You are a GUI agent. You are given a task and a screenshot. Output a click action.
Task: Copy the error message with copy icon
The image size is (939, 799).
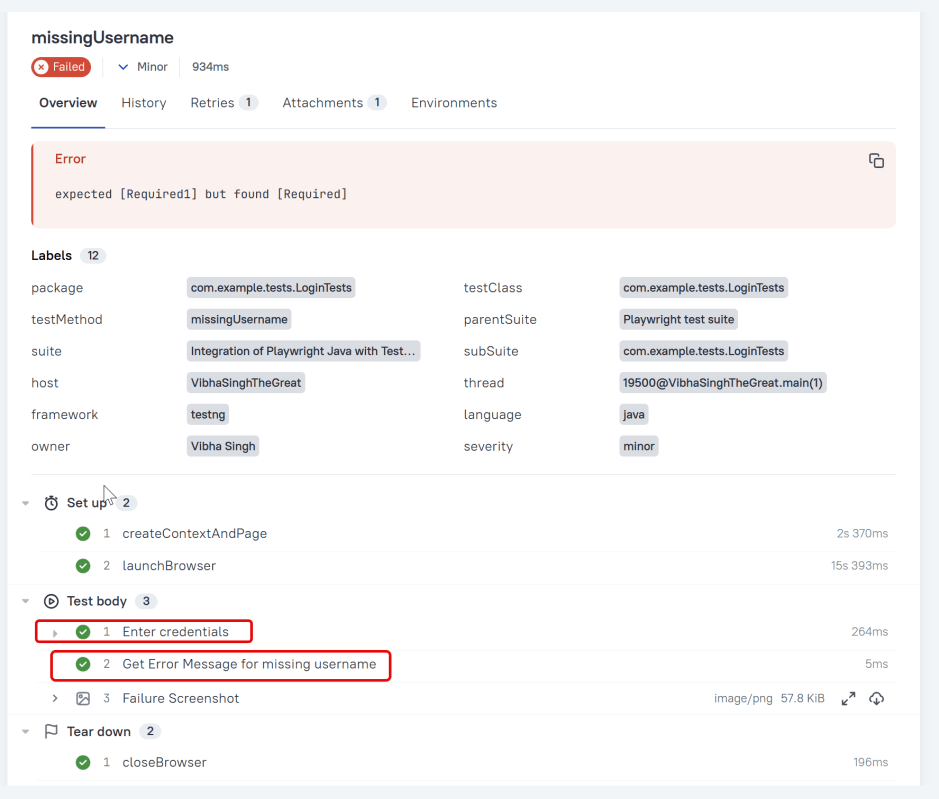pos(876,161)
